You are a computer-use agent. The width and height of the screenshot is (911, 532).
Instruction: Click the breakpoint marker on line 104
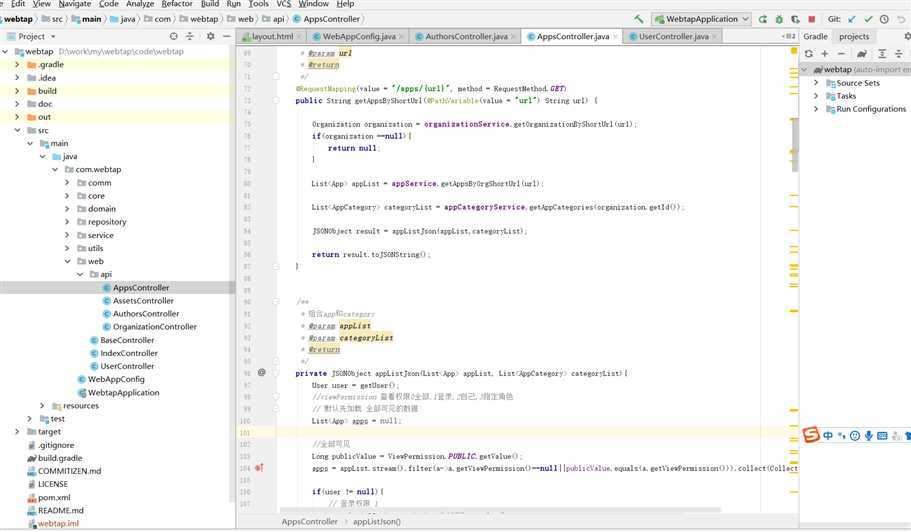[x=259, y=468]
